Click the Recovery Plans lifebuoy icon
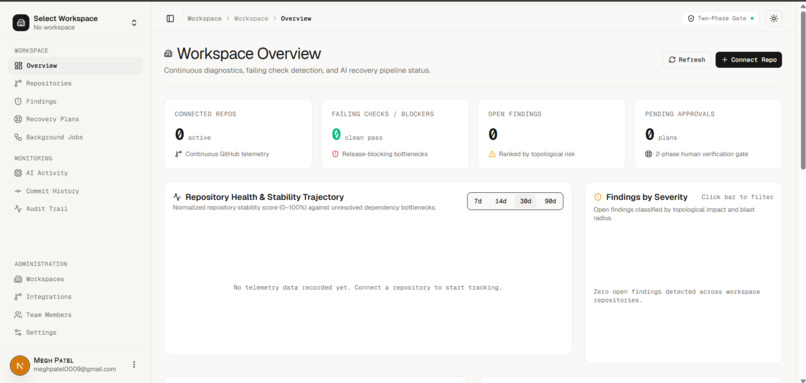 point(18,119)
